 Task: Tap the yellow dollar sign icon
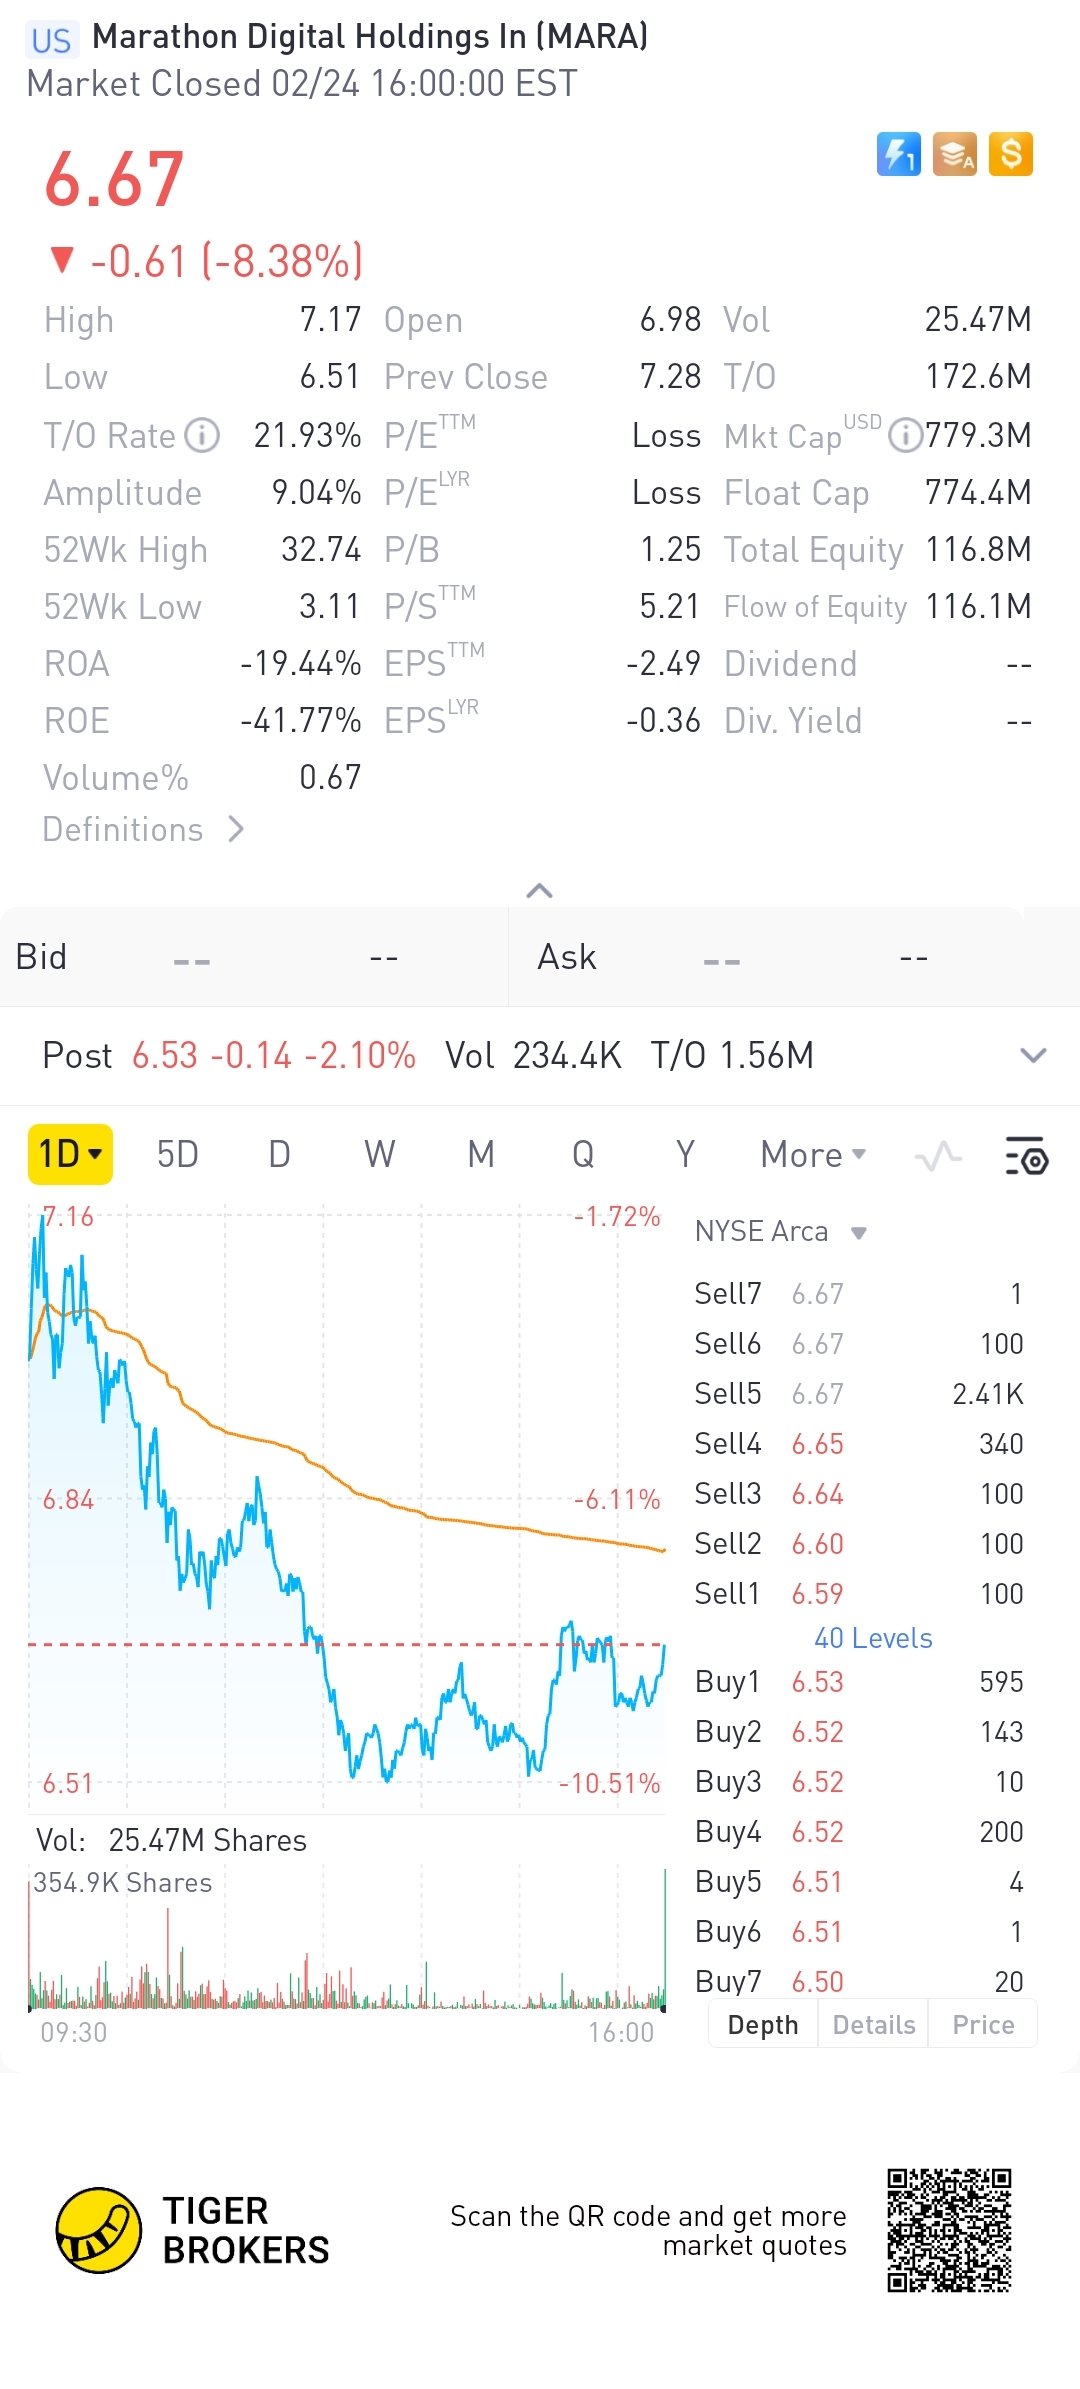[1011, 155]
